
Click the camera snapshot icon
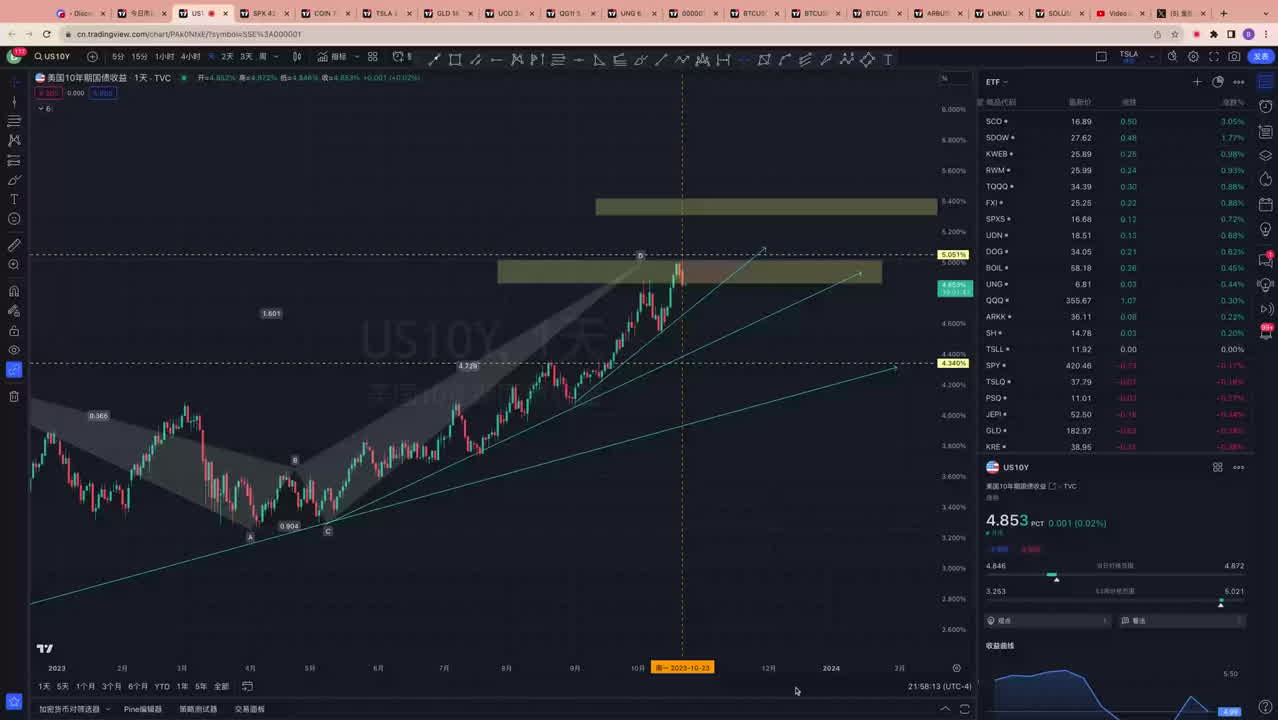coord(1235,57)
